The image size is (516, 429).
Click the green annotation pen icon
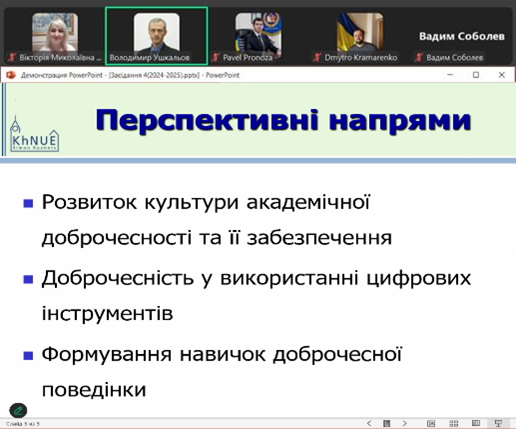18,410
